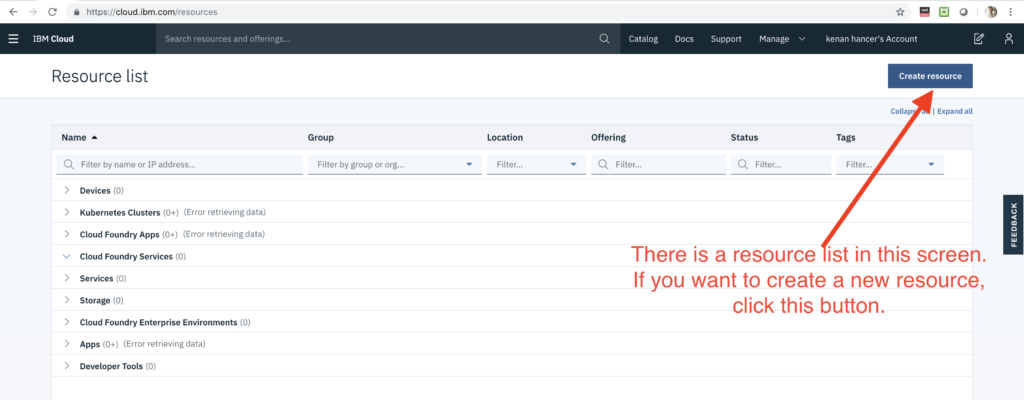This screenshot has width=1024, height=400.
Task: Open the Manage menu dropdown
Action: click(782, 39)
